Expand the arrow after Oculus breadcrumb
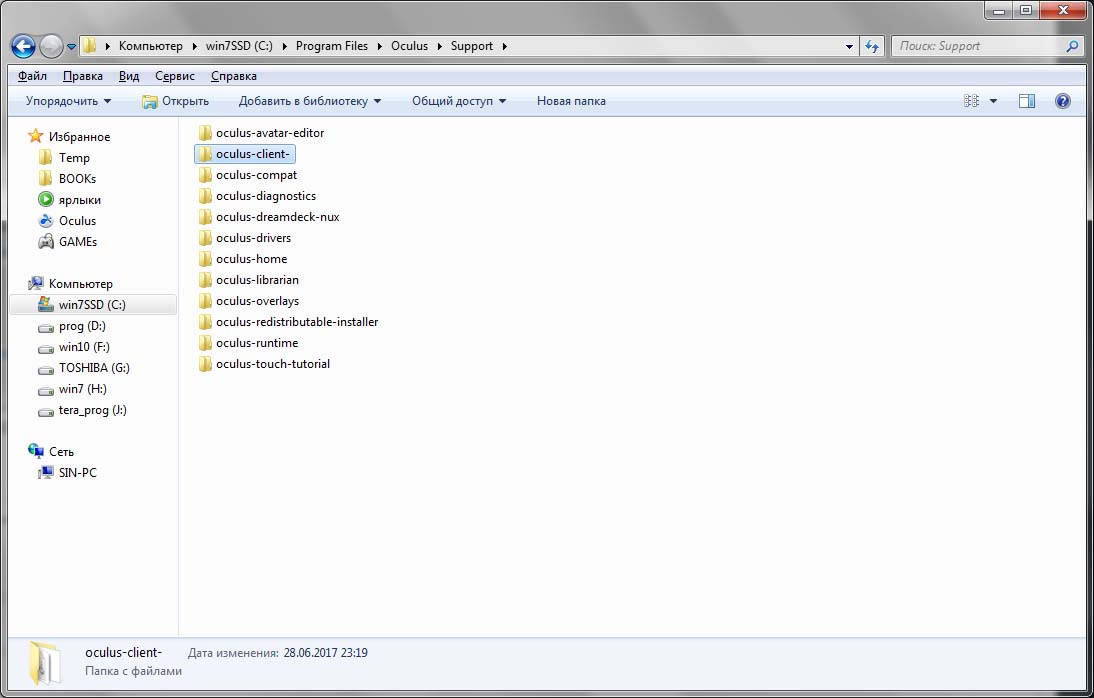This screenshot has width=1094, height=698. pyautogui.click(x=440, y=47)
